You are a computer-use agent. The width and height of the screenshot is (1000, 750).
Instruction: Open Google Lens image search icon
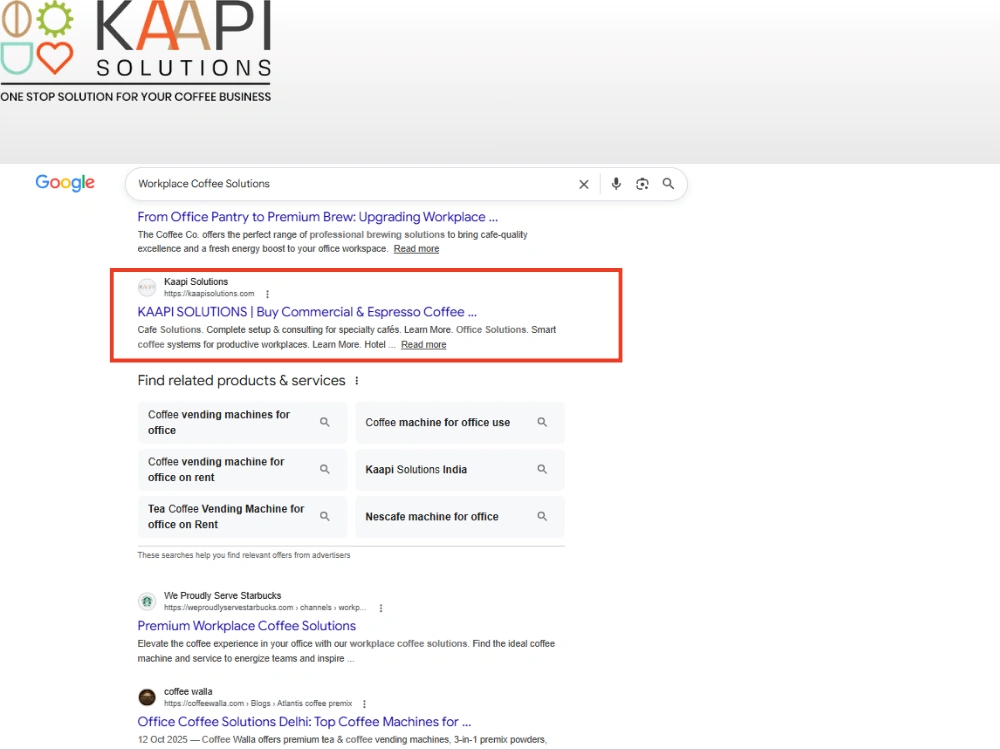point(642,184)
